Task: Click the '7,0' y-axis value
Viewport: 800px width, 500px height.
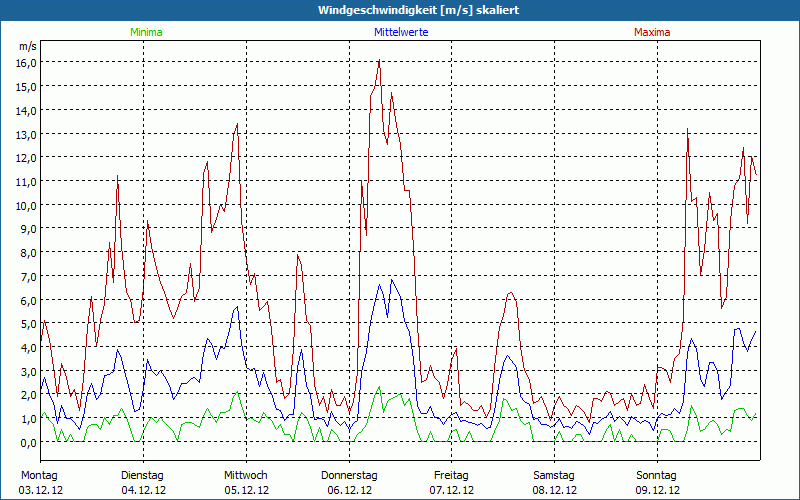Action: 30,277
